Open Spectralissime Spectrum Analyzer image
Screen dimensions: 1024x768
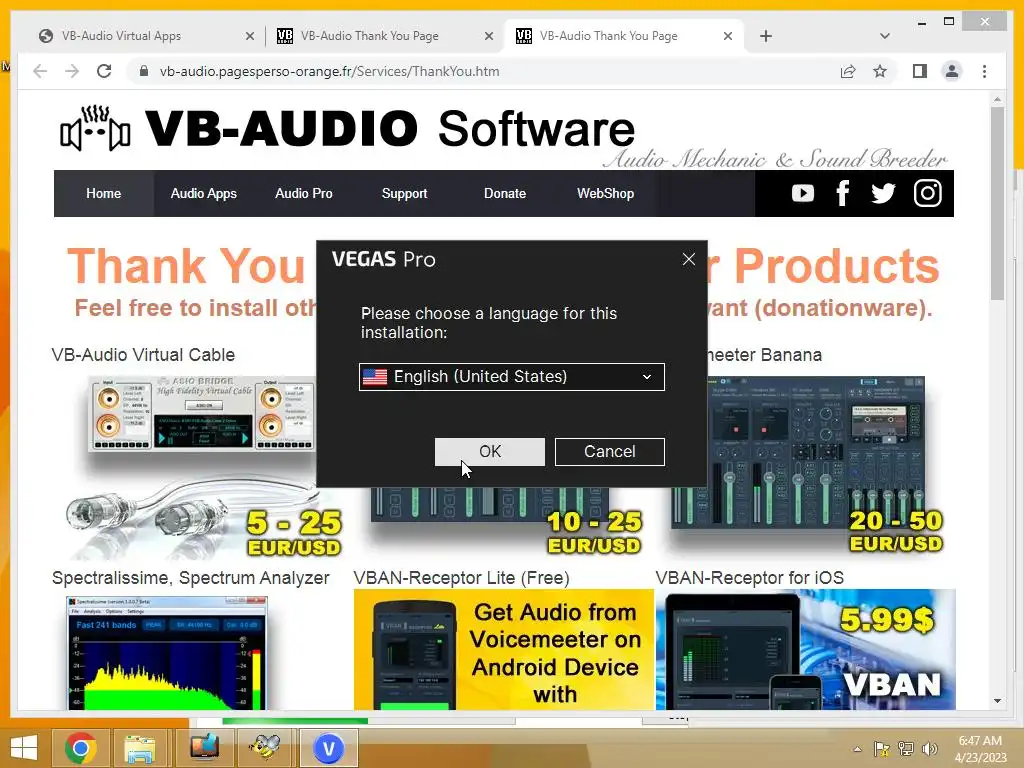coord(167,653)
